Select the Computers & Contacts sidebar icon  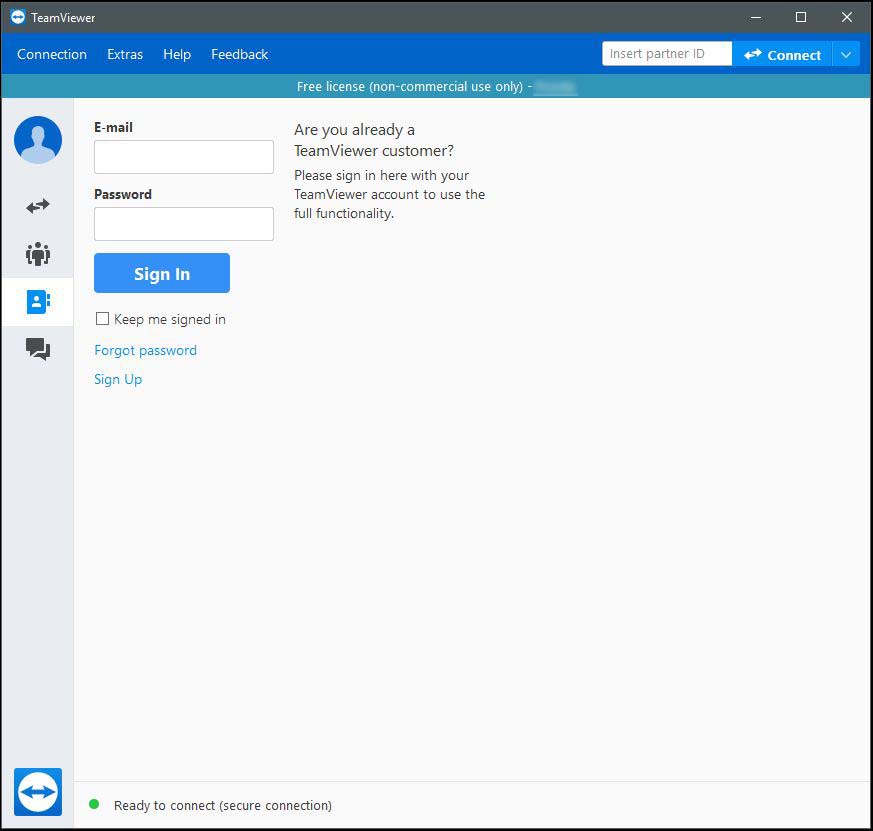[38, 302]
